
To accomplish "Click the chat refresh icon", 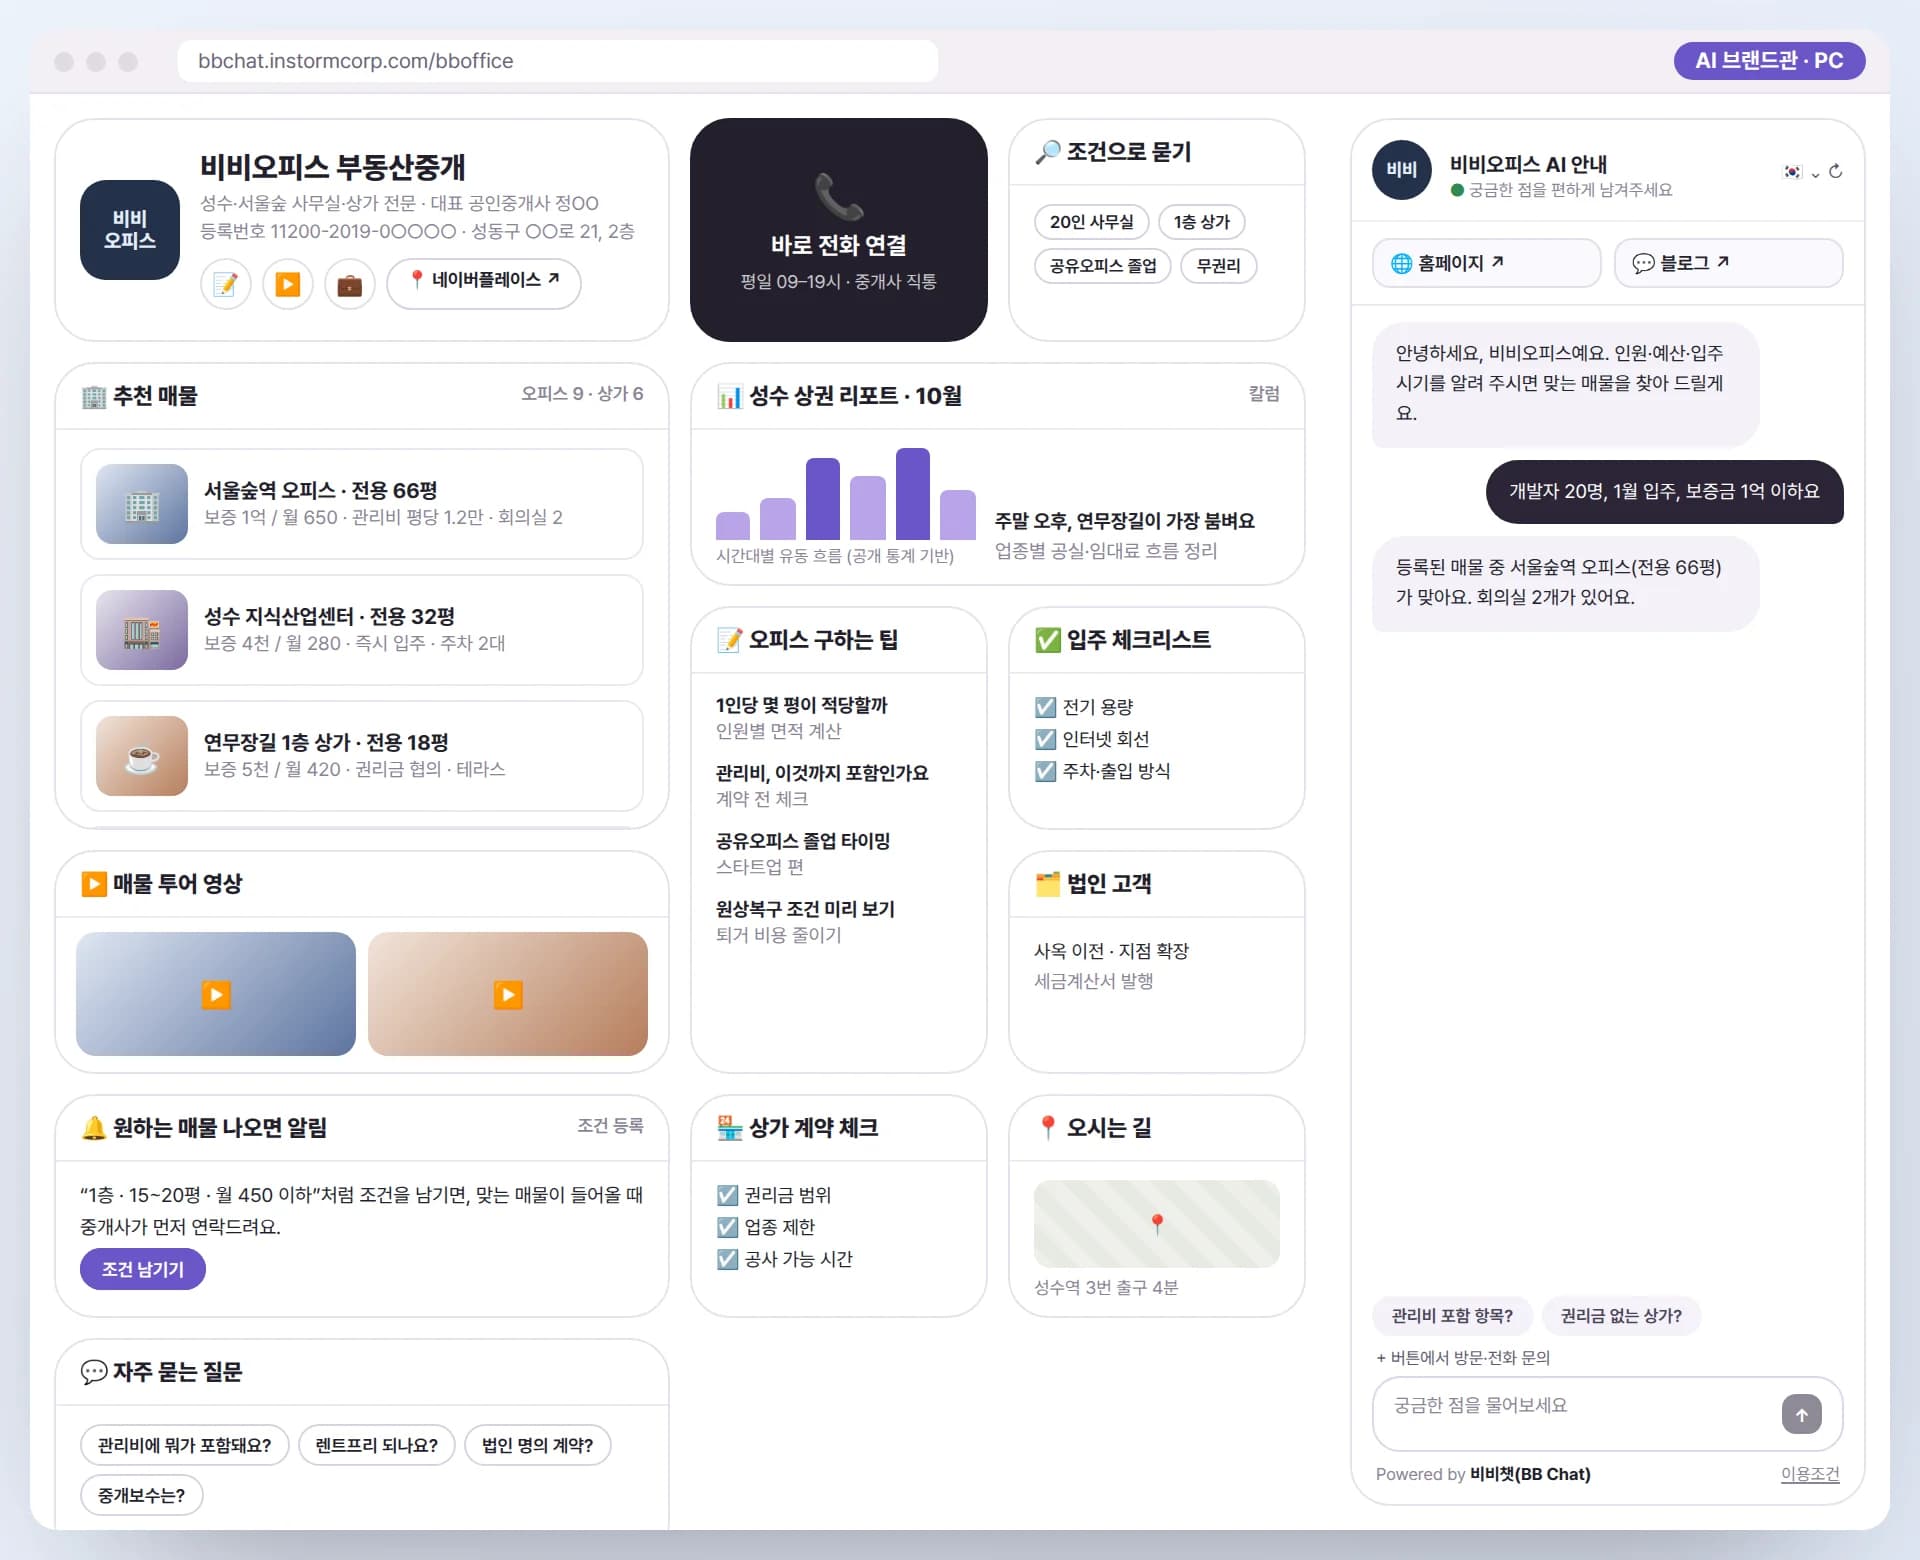I will [x=1835, y=172].
